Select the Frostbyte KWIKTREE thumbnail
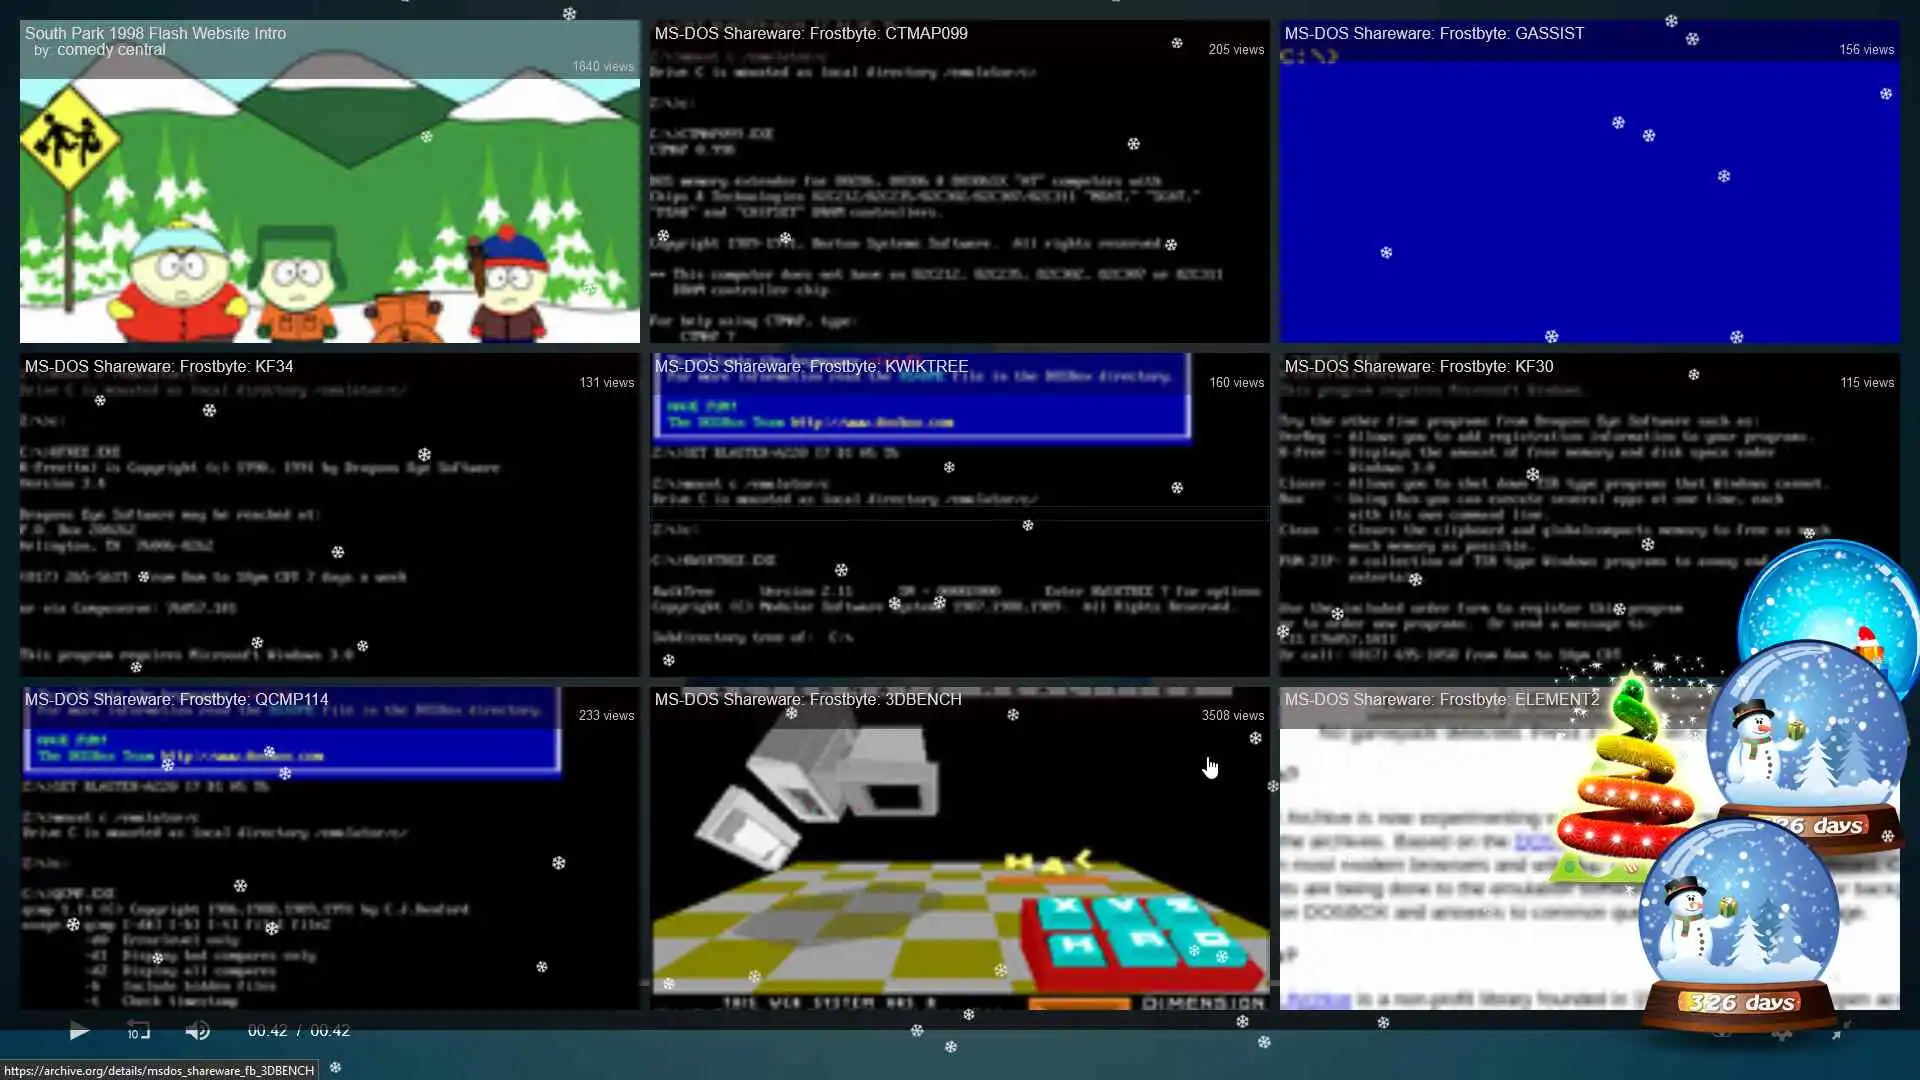The image size is (1920, 1080). [959, 520]
